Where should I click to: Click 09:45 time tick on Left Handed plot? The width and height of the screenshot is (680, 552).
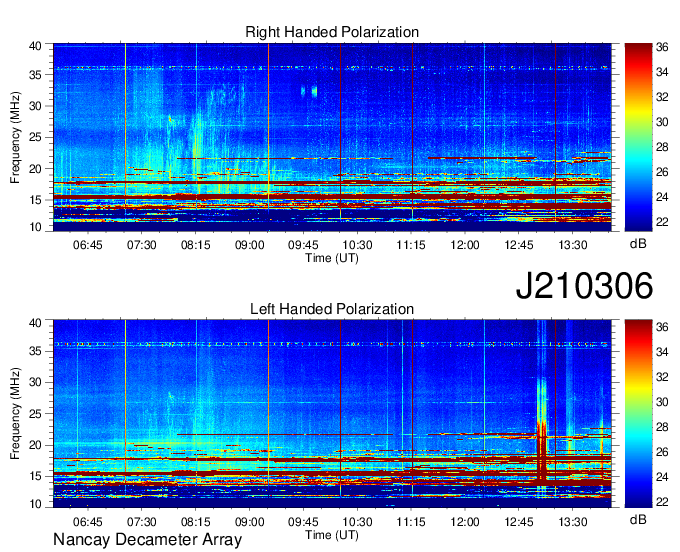[303, 521]
